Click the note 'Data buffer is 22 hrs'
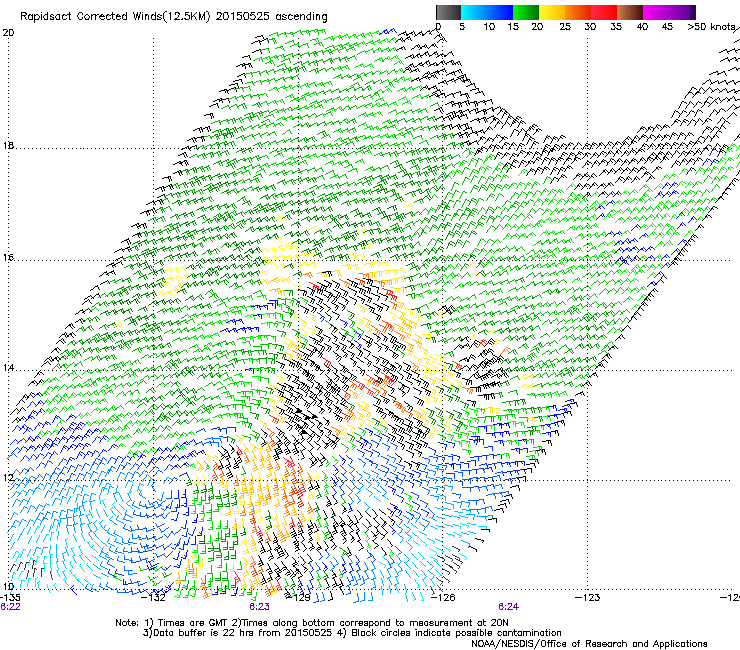 pyautogui.click(x=205, y=633)
